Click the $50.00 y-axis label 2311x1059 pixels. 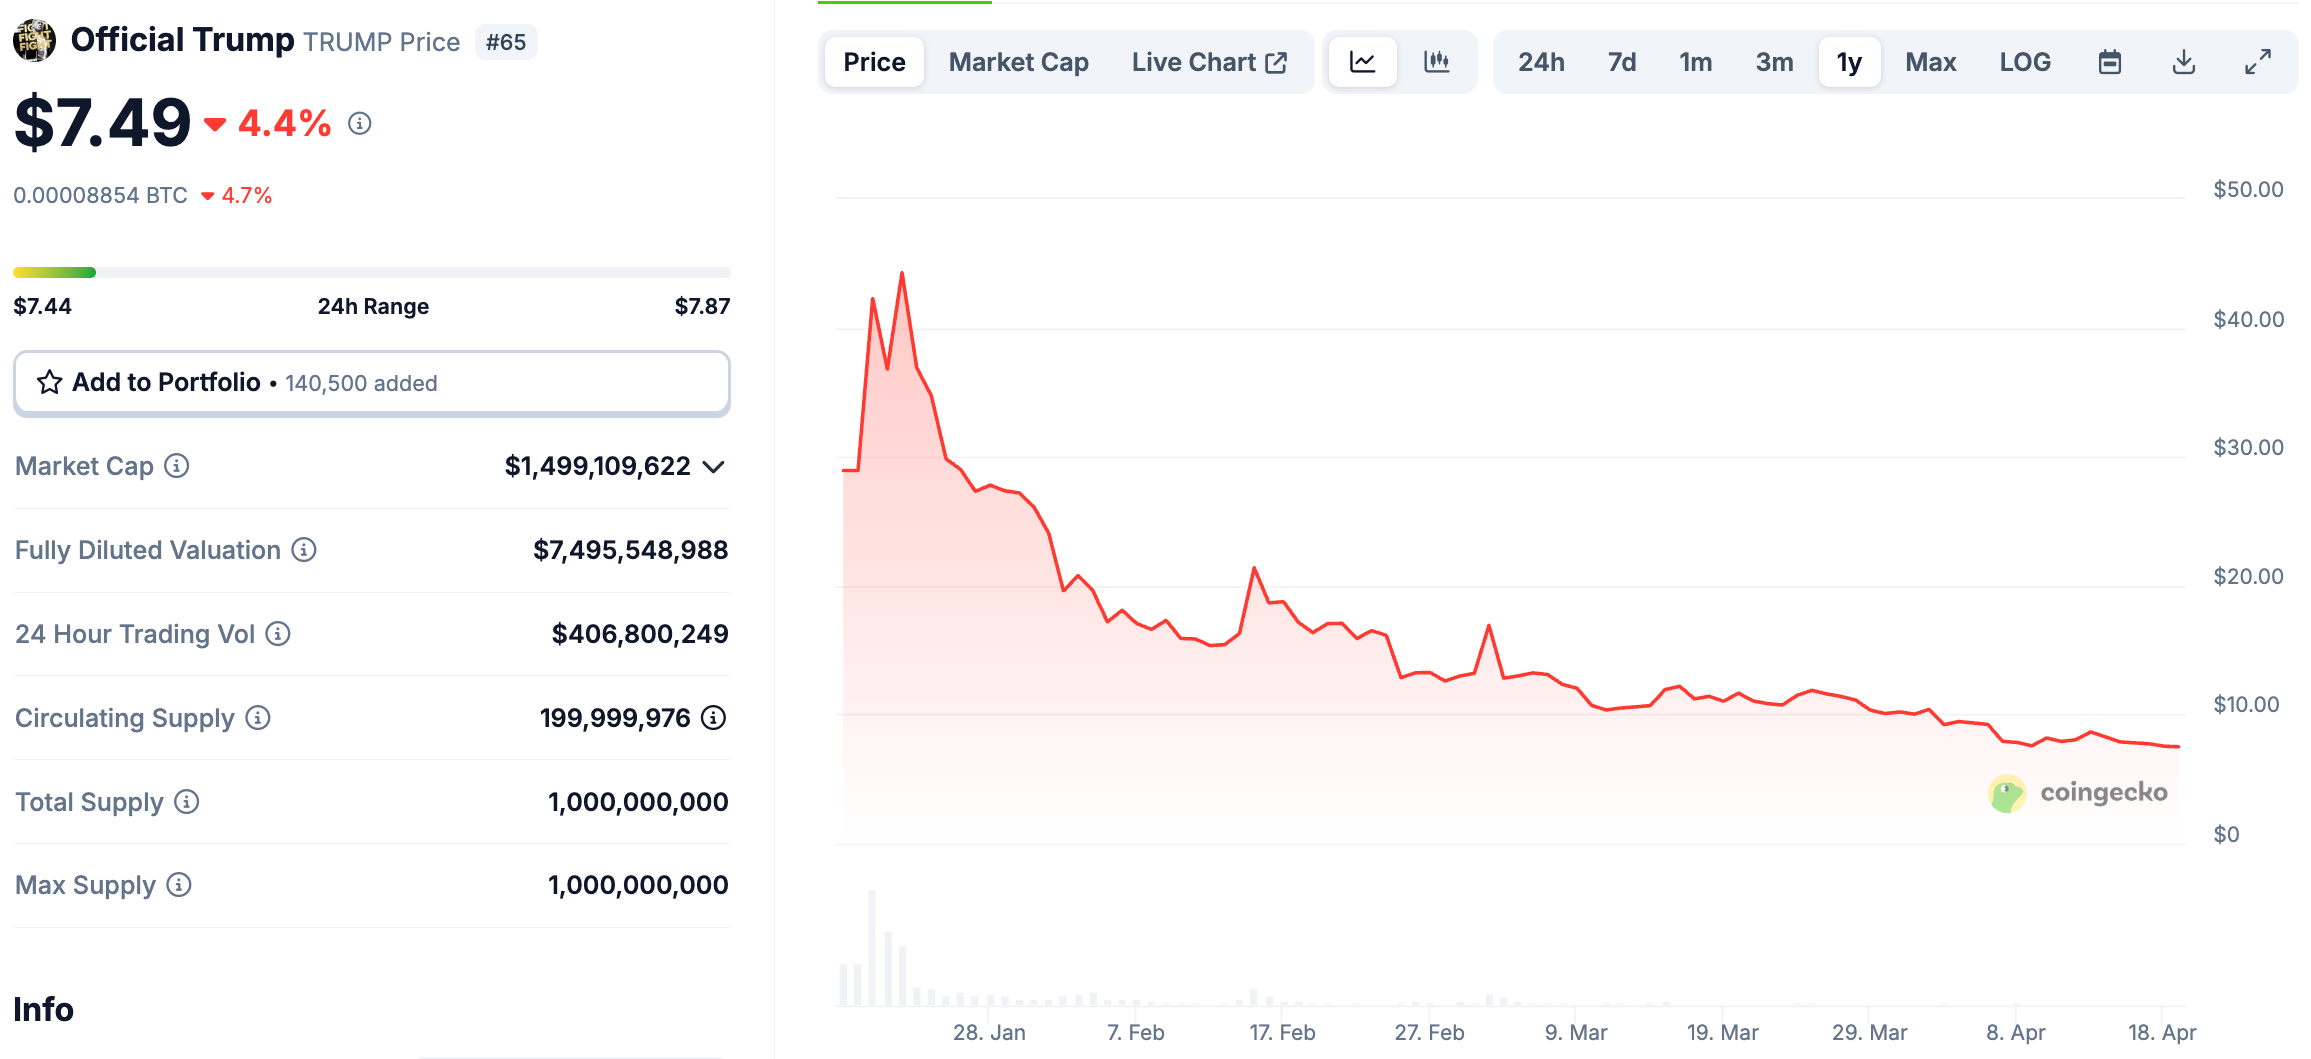click(2248, 189)
